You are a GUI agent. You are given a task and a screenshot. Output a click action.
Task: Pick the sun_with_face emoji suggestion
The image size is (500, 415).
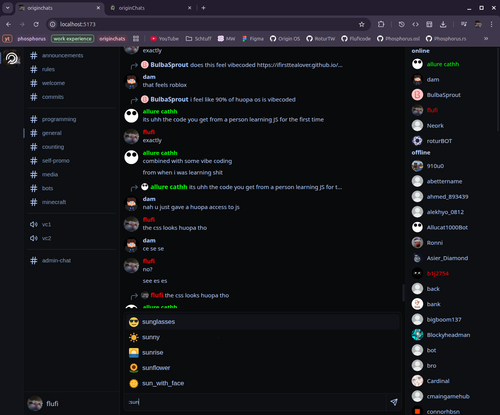point(263,383)
